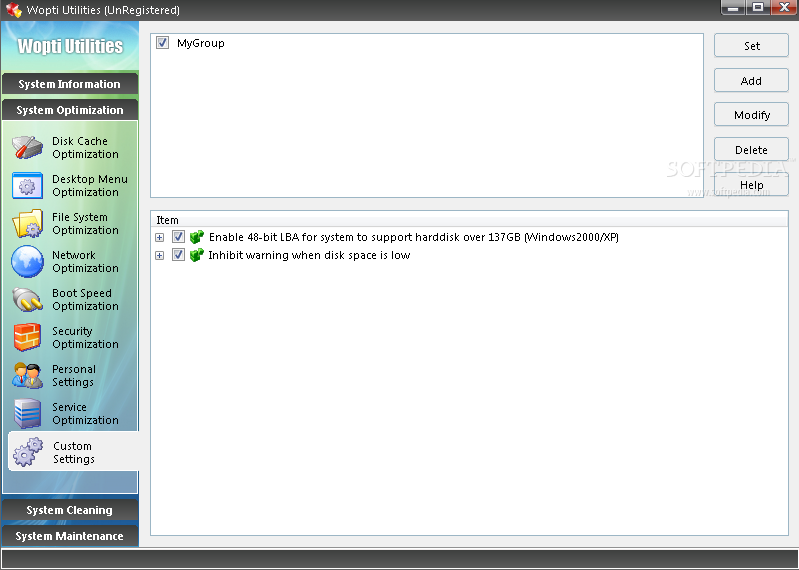
Task: Select the Disk Cache Optimization label
Action: 85,148
